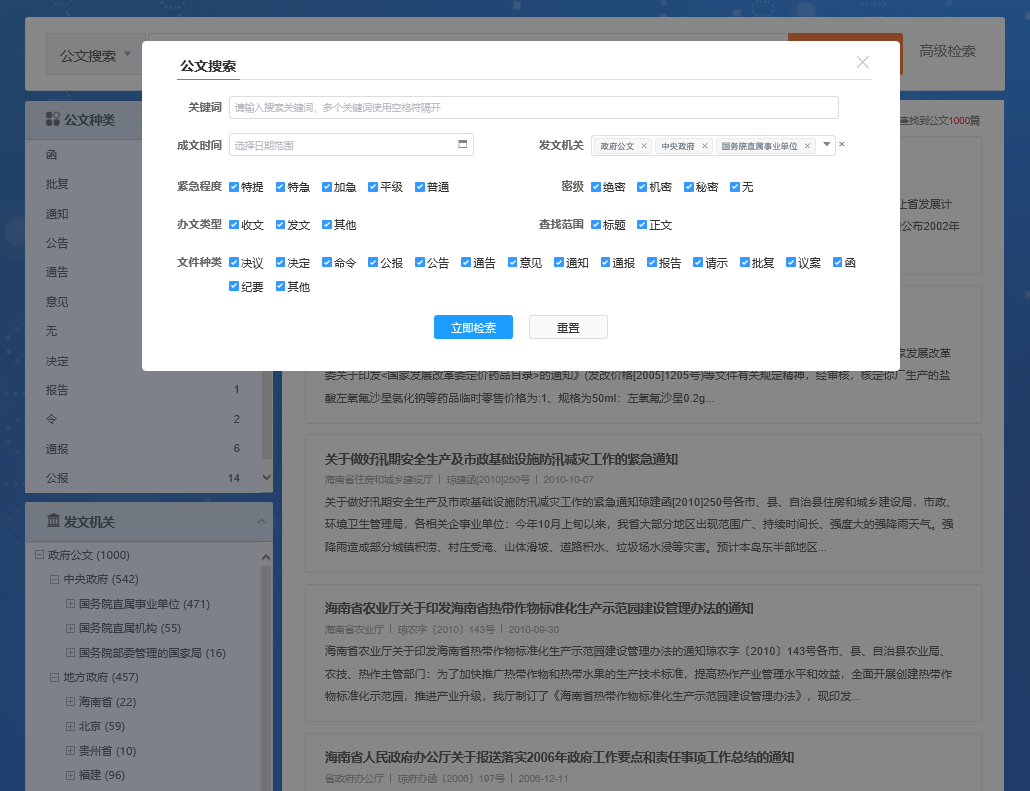Uncheck the 特急 urgency checkbox
This screenshot has height=791, width=1030.
coord(280,187)
